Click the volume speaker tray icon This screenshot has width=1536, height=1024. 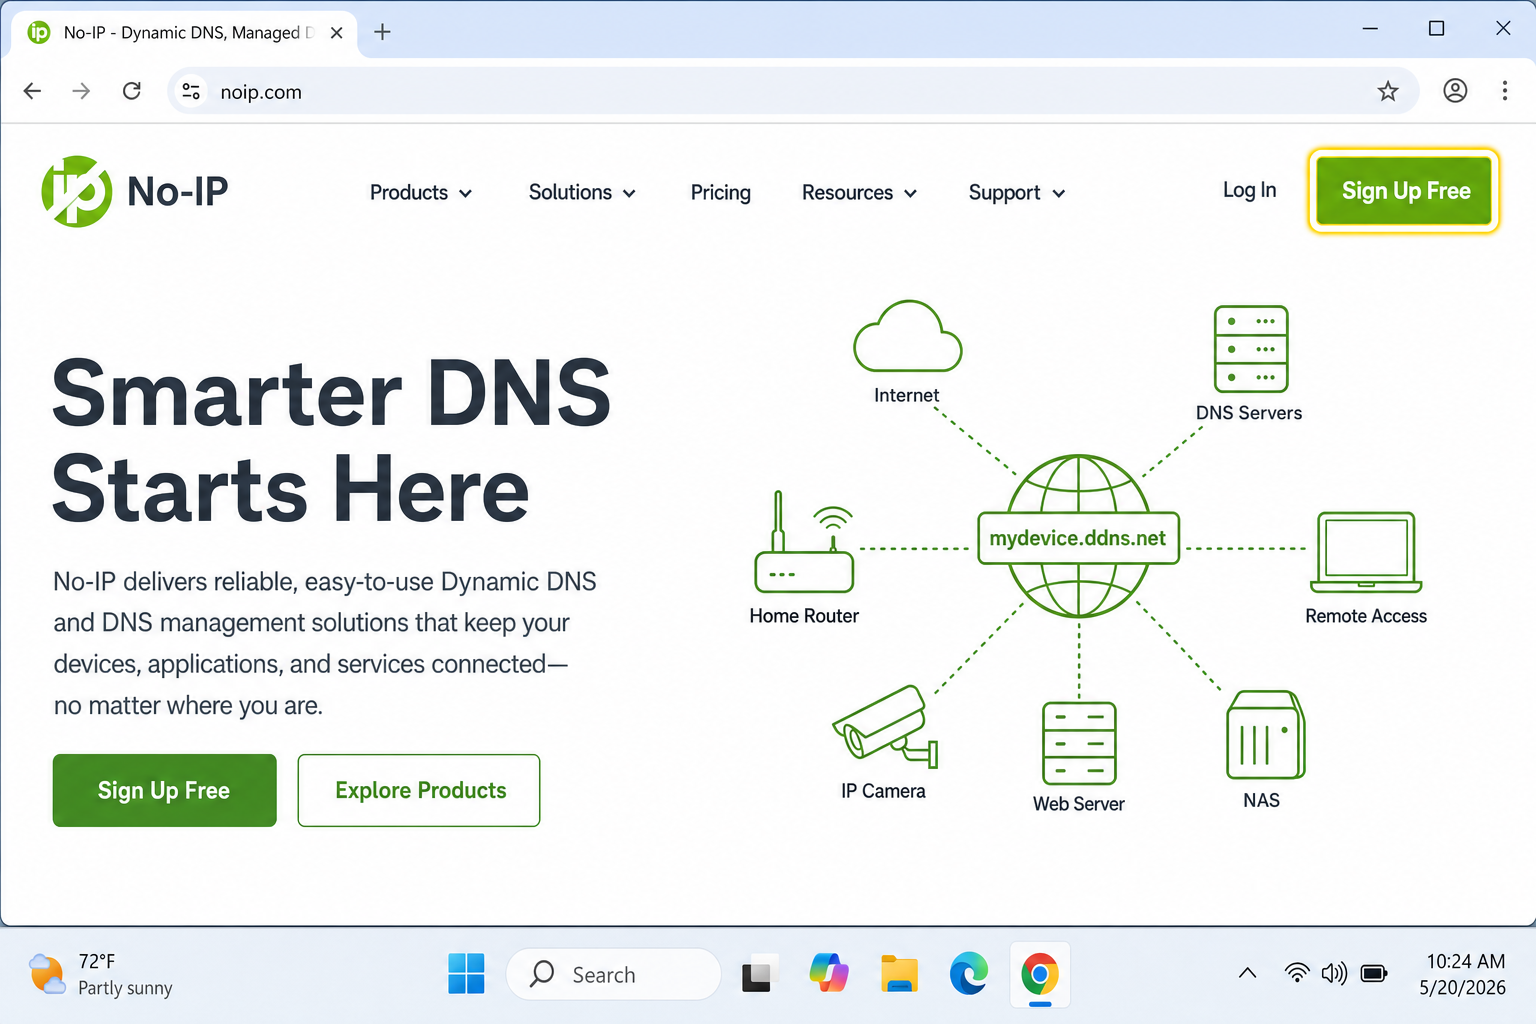point(1334,973)
